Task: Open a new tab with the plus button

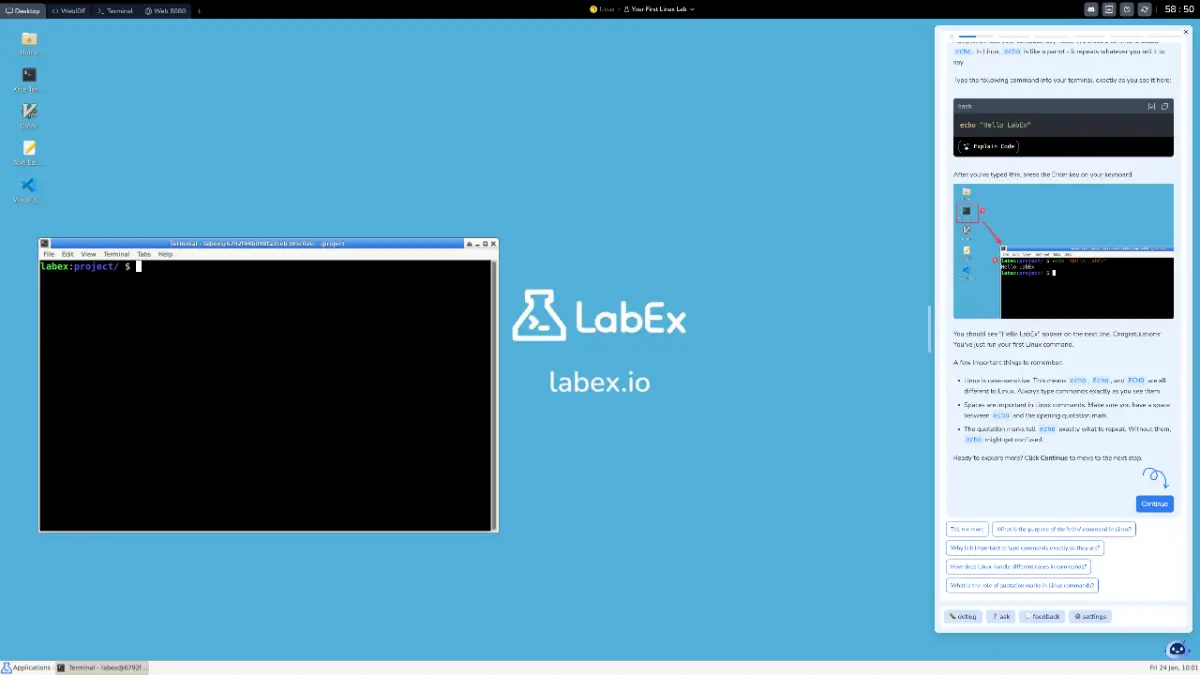Action: point(199,10)
